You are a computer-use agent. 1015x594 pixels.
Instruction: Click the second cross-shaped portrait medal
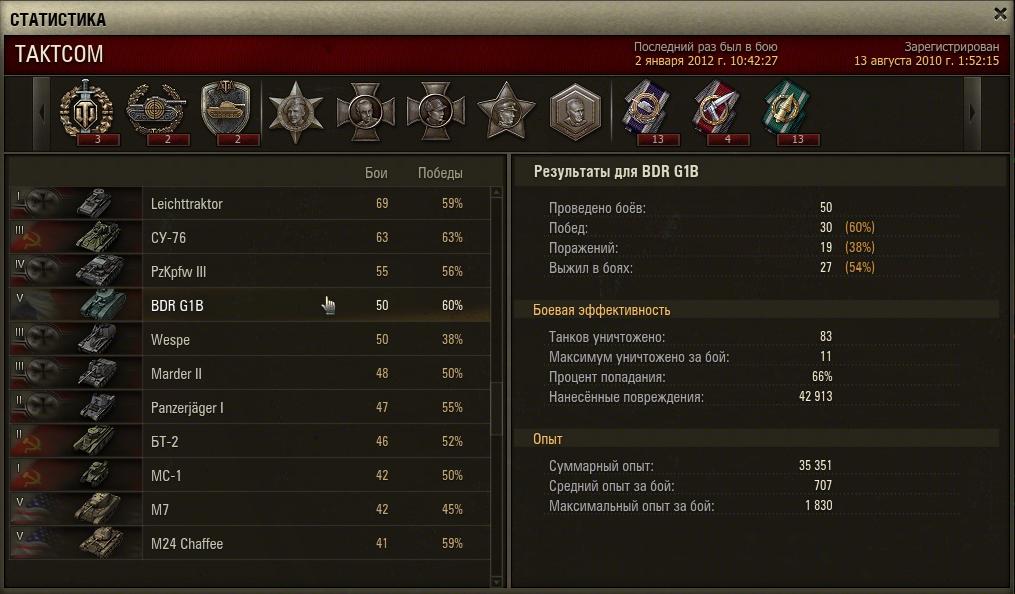point(436,111)
